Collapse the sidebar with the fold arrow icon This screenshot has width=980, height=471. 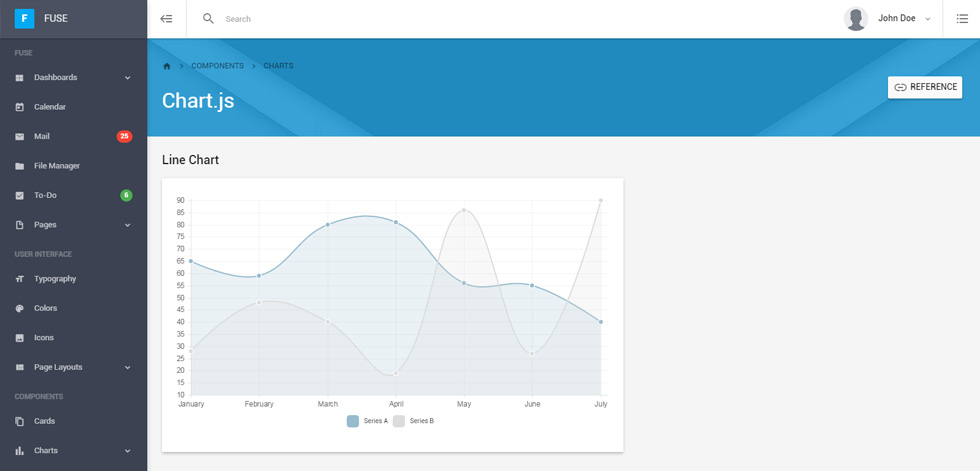166,19
